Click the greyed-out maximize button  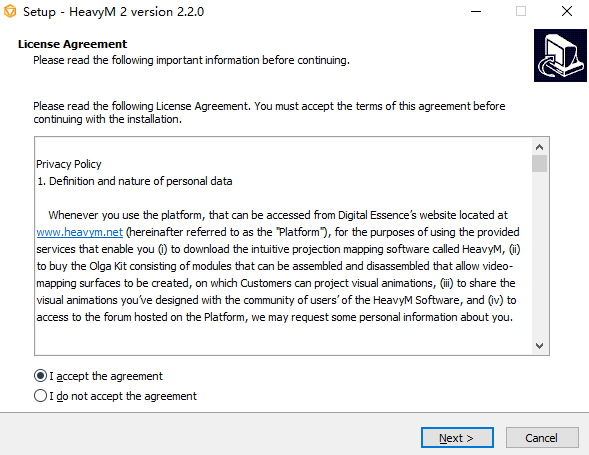(x=521, y=11)
